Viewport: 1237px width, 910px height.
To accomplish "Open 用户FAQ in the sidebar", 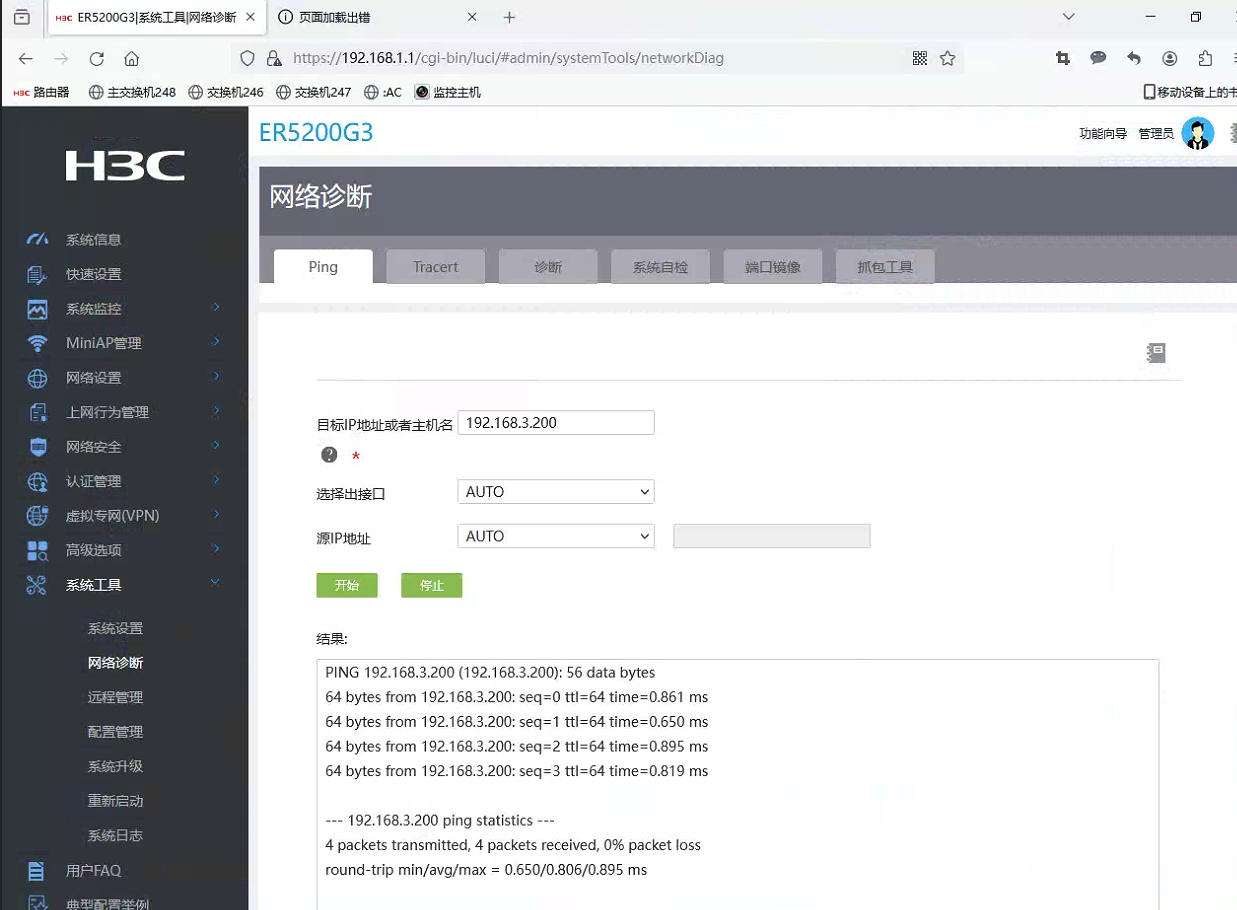I will (x=93, y=871).
